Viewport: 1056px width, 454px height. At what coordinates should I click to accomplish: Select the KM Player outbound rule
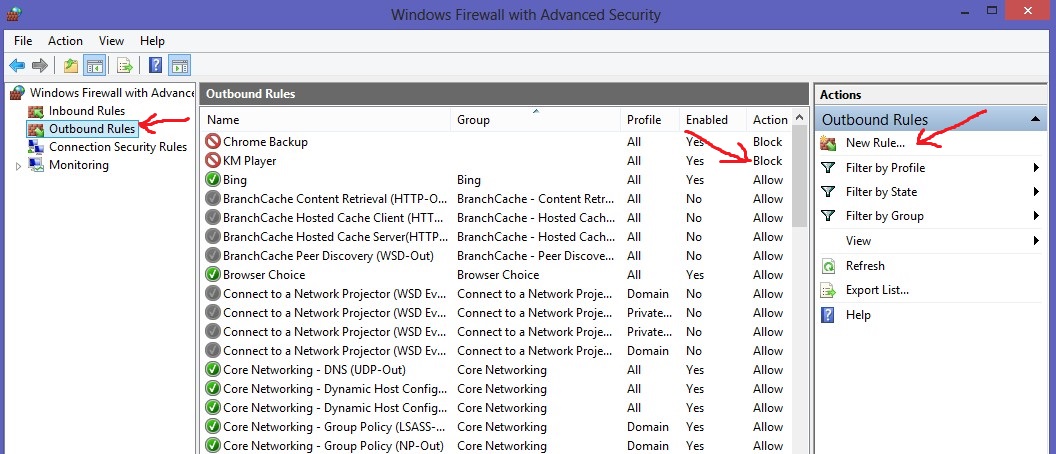(x=250, y=161)
